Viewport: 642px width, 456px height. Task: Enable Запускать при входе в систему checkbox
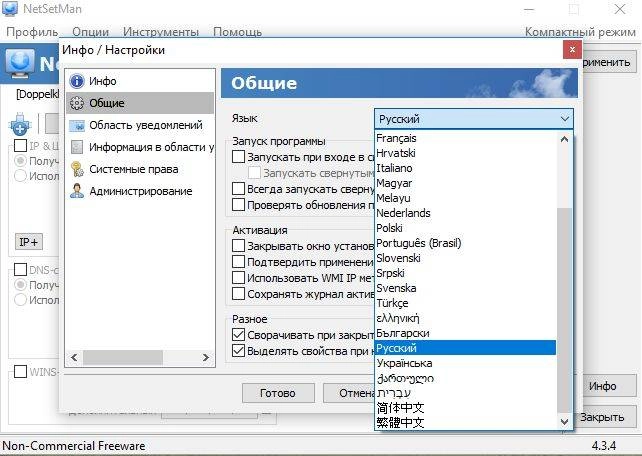coord(238,157)
